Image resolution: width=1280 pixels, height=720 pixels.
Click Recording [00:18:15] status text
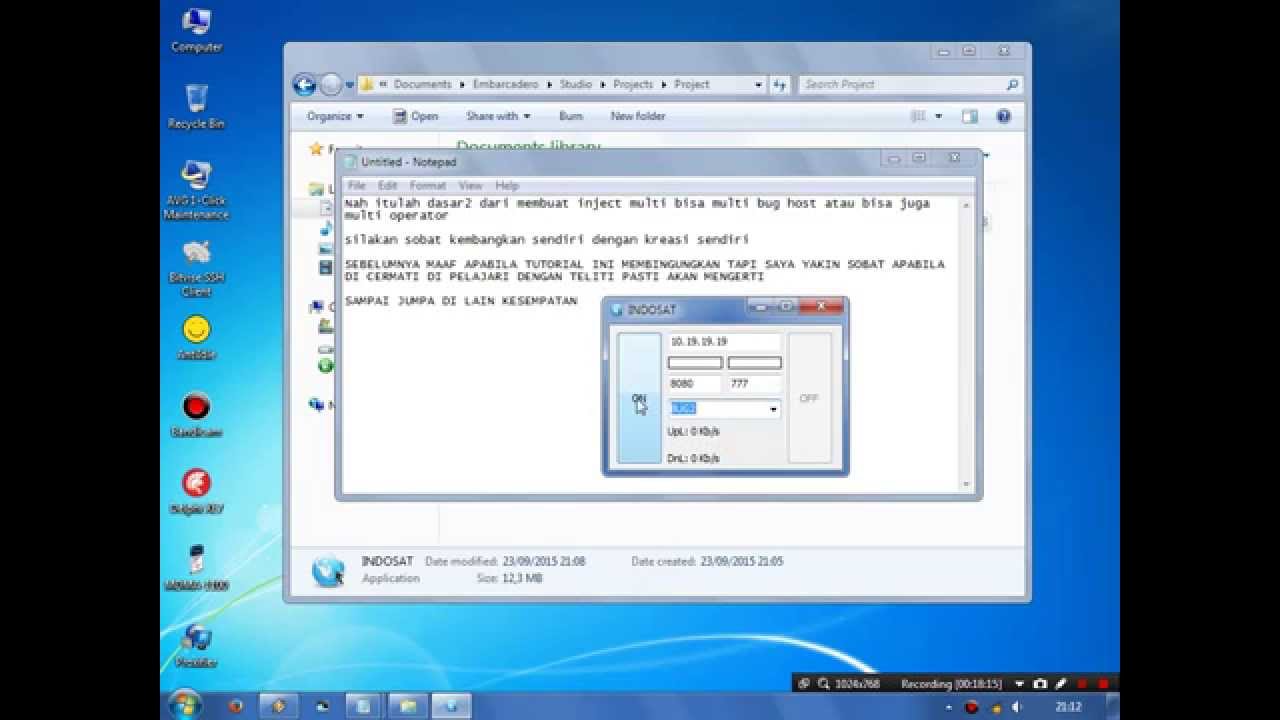[952, 684]
